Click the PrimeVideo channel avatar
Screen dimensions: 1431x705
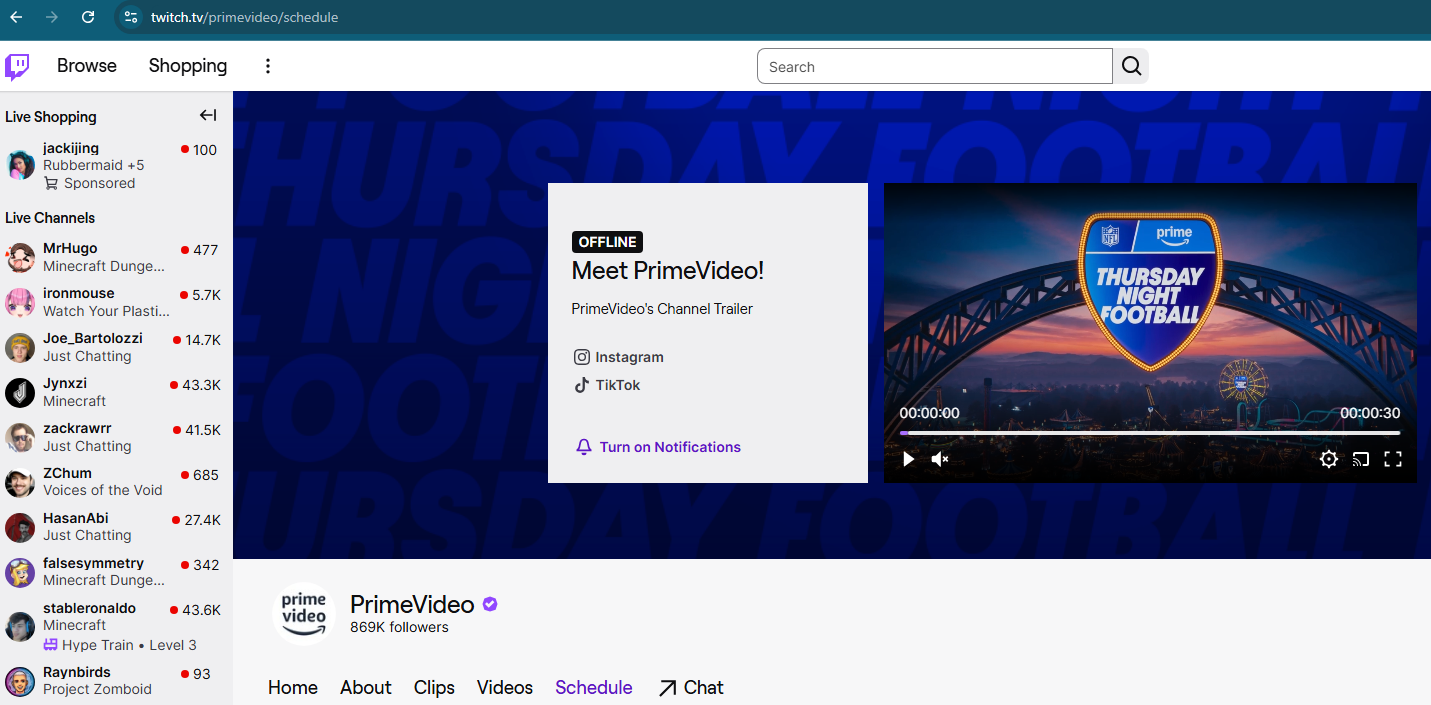click(303, 613)
